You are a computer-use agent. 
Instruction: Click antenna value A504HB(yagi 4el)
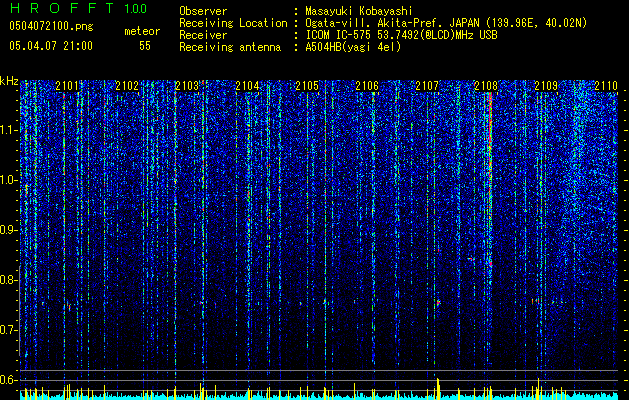pyautogui.click(x=353, y=47)
